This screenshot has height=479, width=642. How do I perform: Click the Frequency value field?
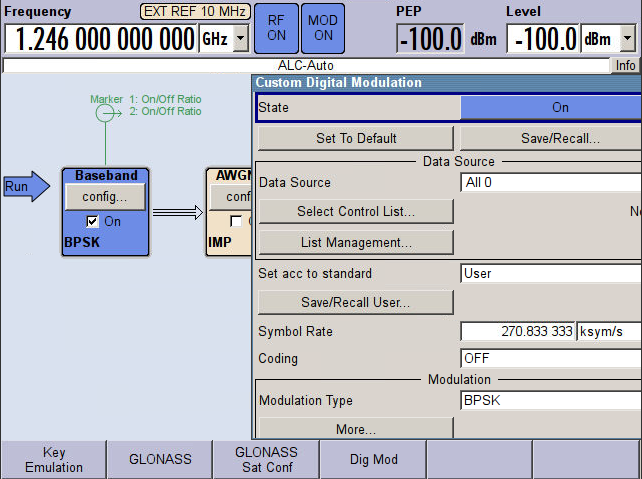tap(101, 40)
